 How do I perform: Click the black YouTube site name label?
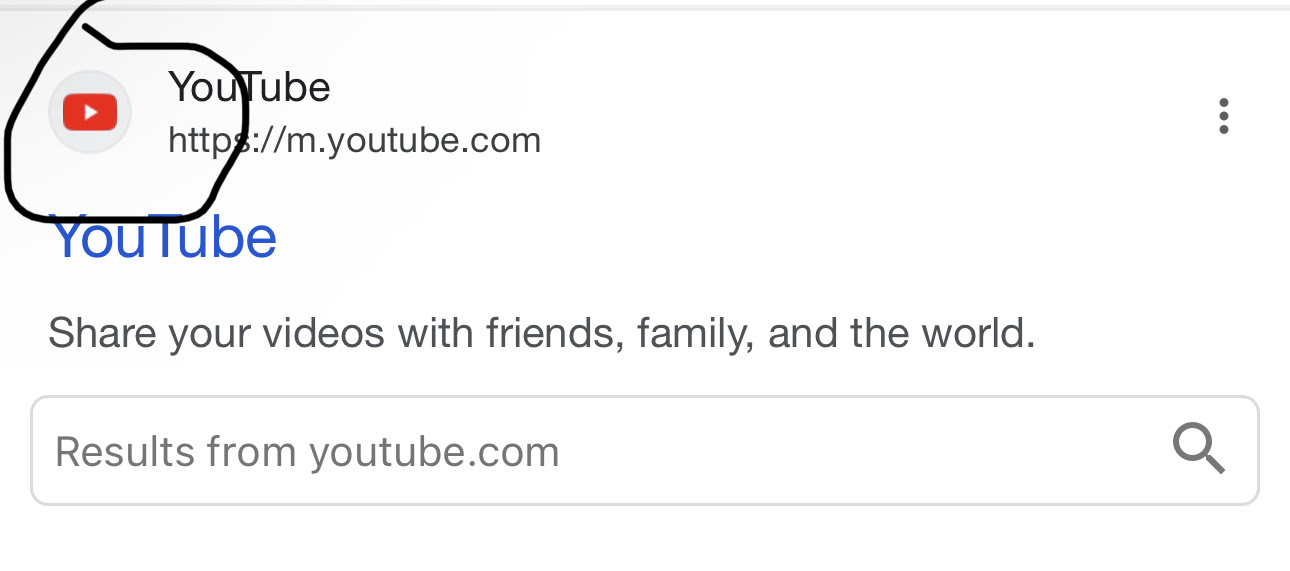(249, 88)
